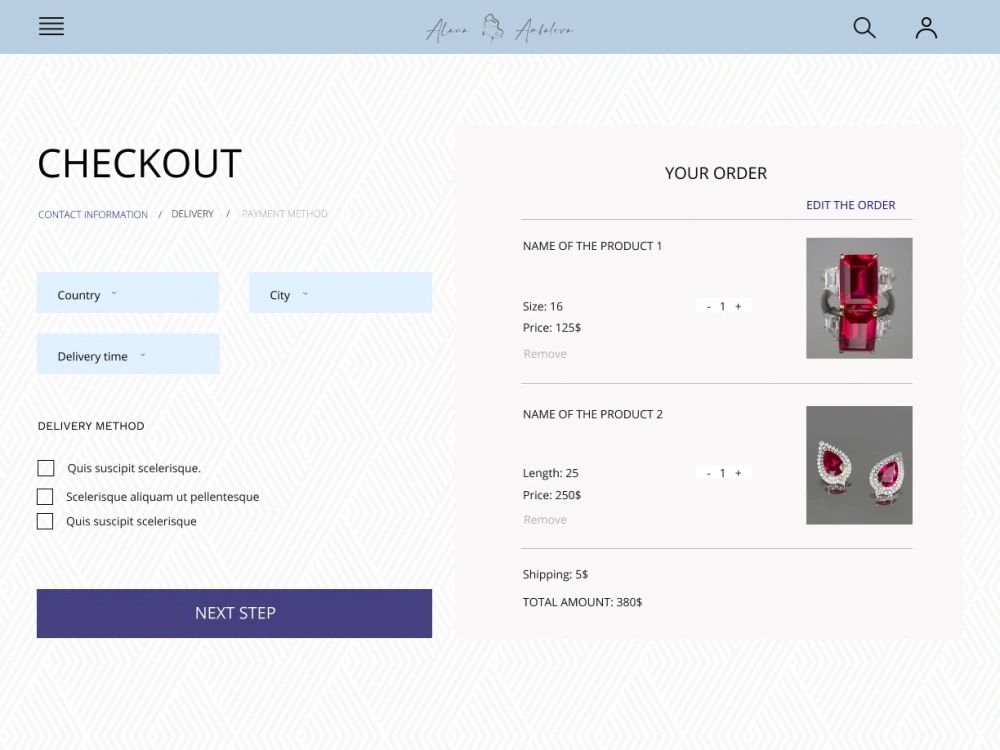Increase quantity of product 2

(x=738, y=473)
